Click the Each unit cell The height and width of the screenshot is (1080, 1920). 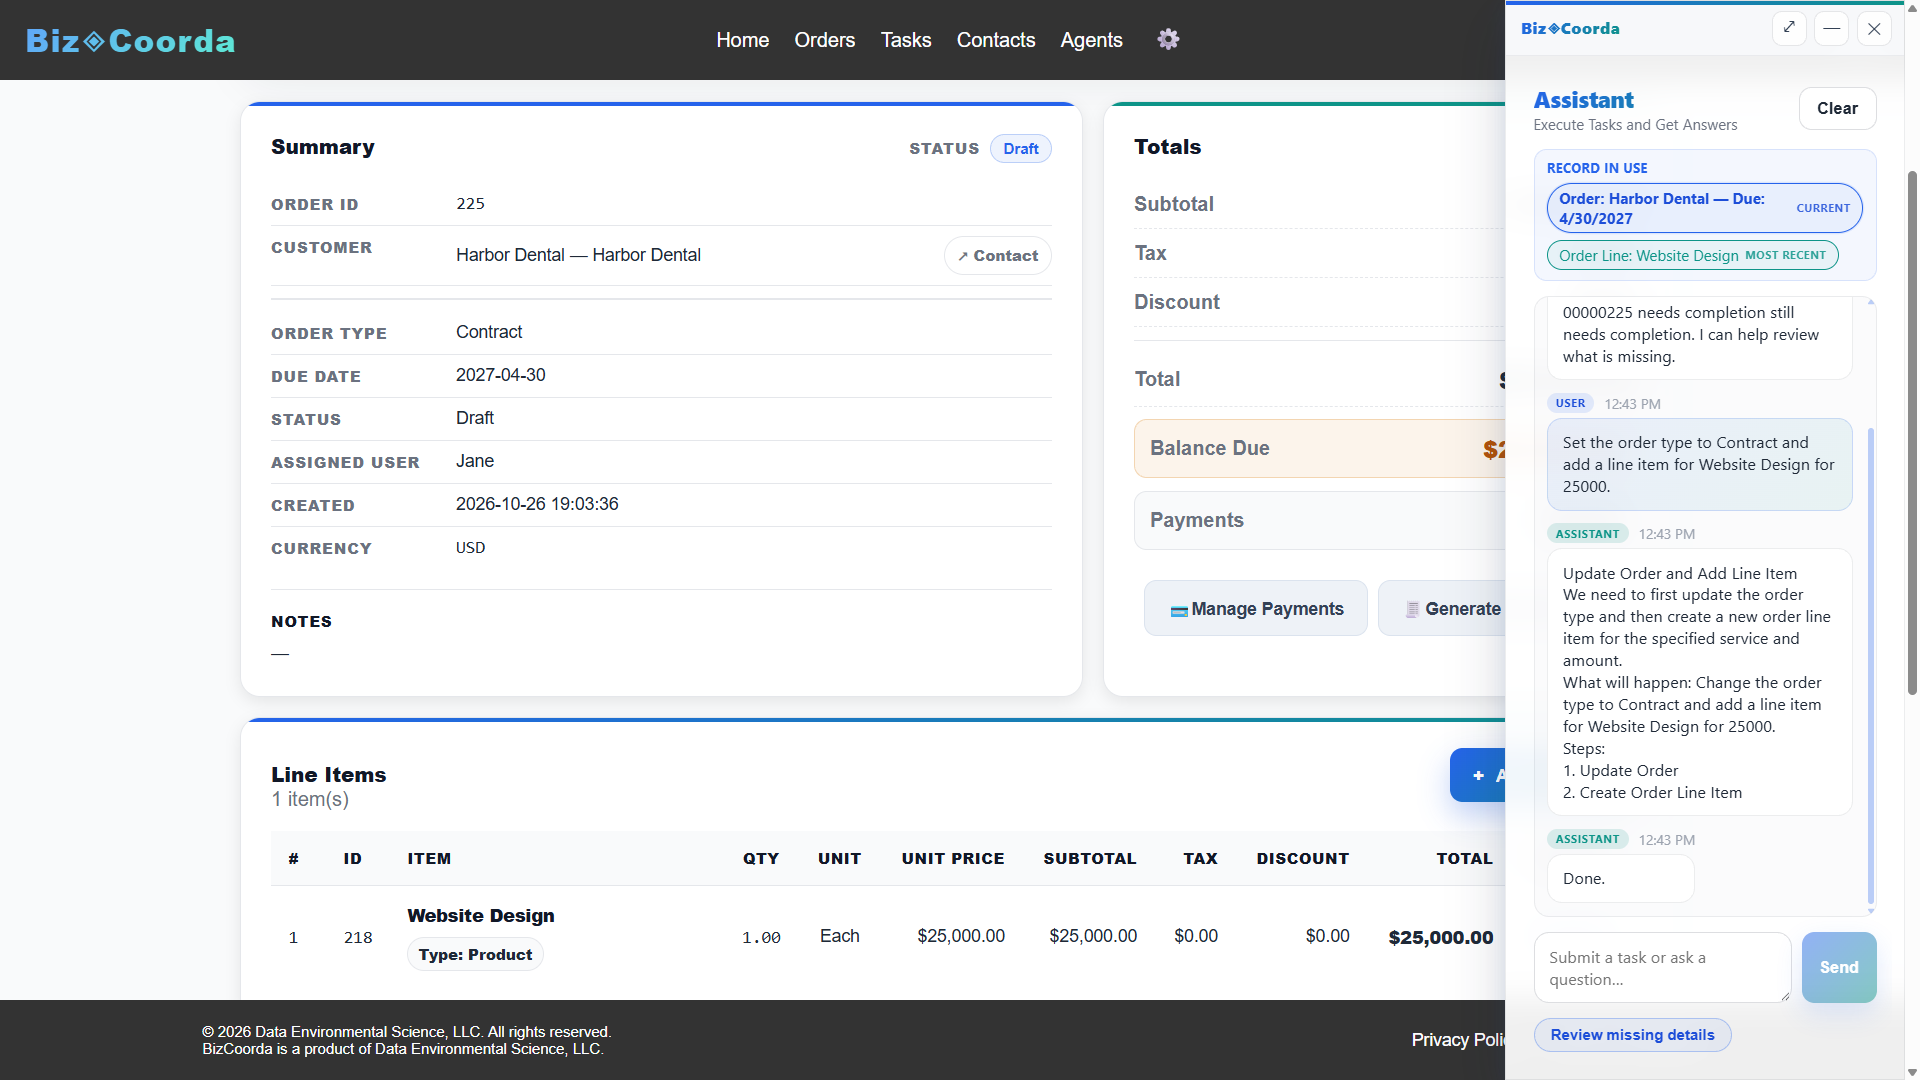(x=839, y=936)
